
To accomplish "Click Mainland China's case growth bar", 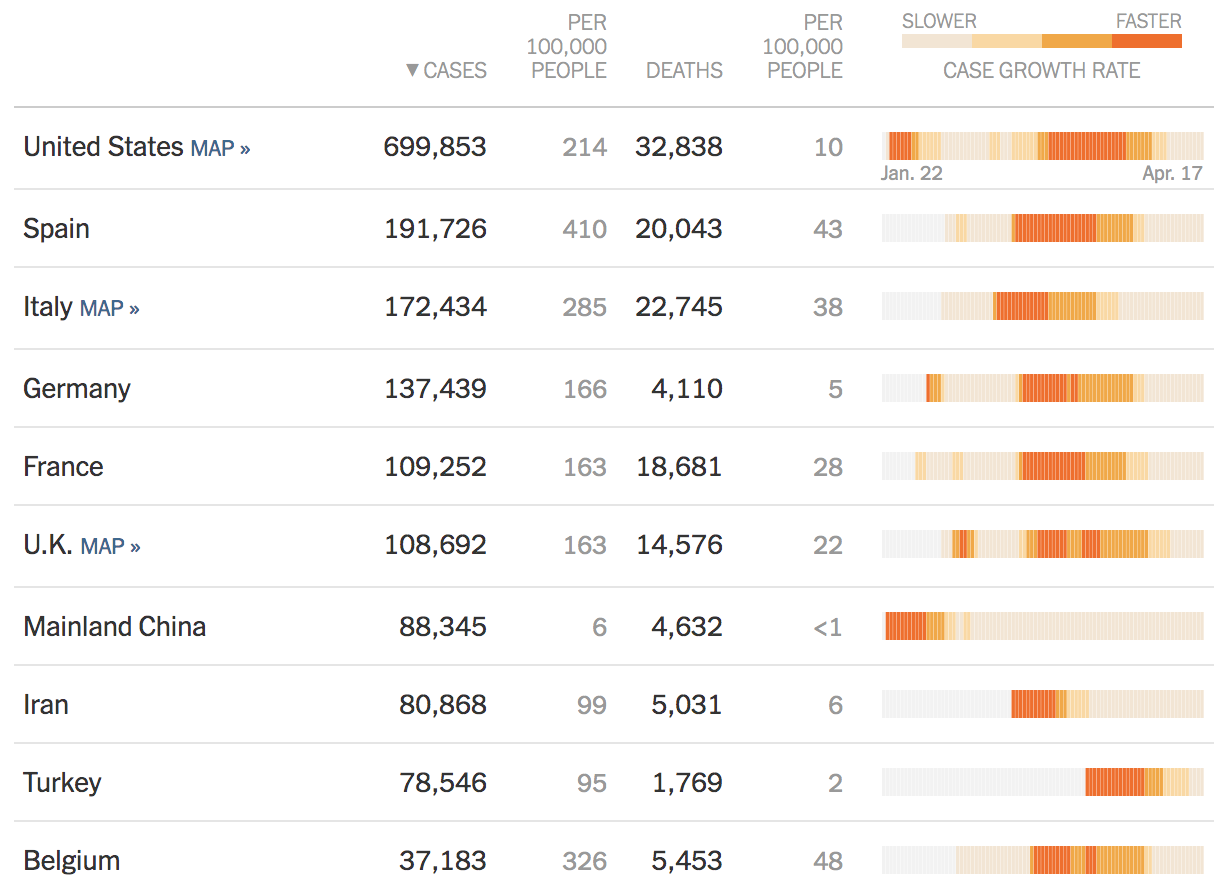I will [x=1042, y=626].
